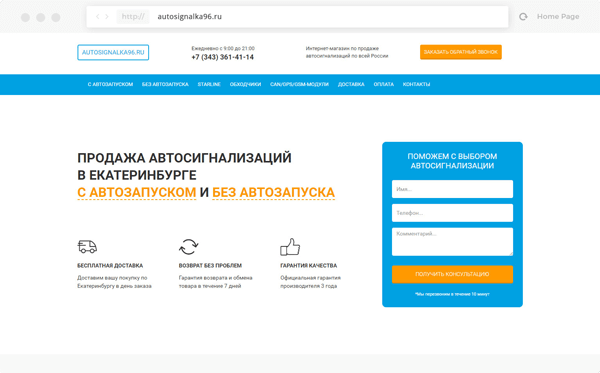Screen dimensions: 600x373
Task: Click the ГАРАНТИЯ КАЧЕСТВА heading
Action: click(x=308, y=265)
